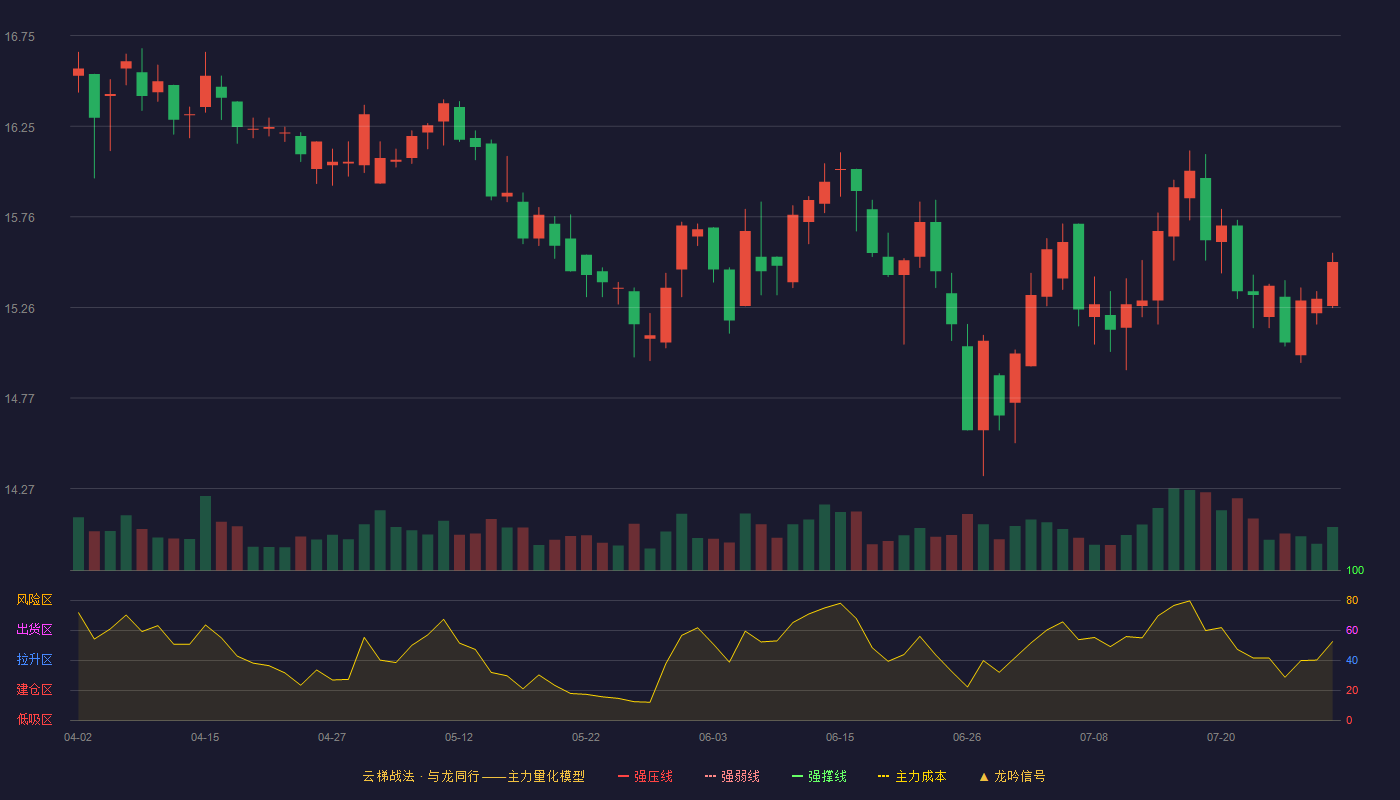1400x800 pixels.
Task: Click the 05-12 date label
Action: (459, 737)
